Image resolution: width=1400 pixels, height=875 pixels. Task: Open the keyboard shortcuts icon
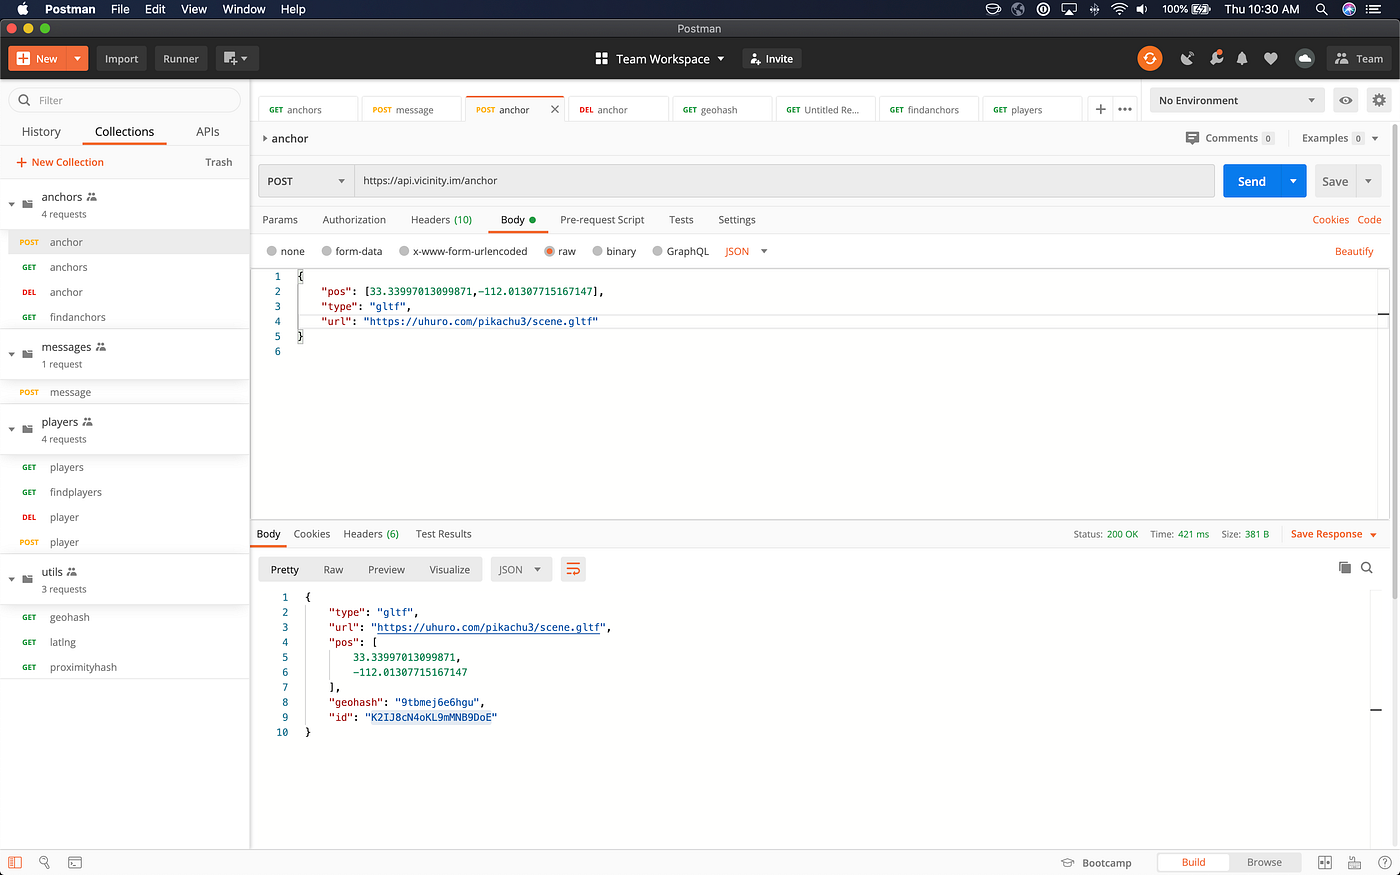(1355, 862)
